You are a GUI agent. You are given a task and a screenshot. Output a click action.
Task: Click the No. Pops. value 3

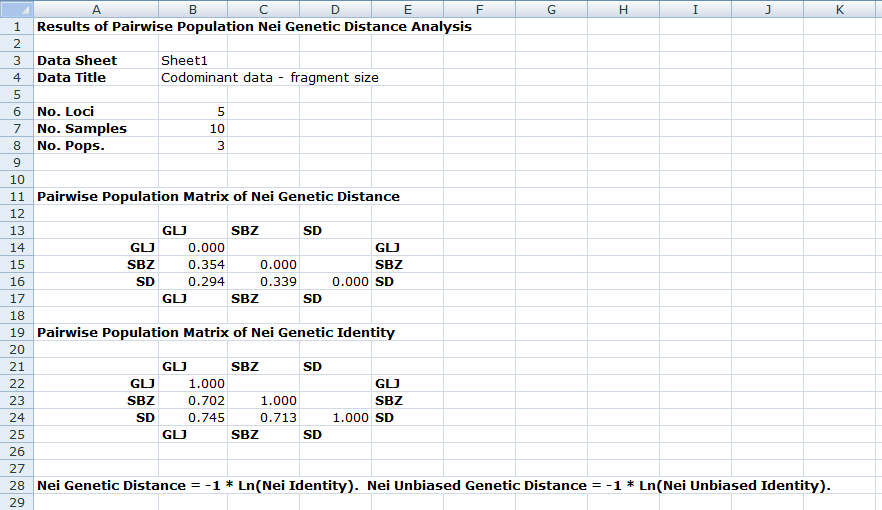(x=220, y=146)
